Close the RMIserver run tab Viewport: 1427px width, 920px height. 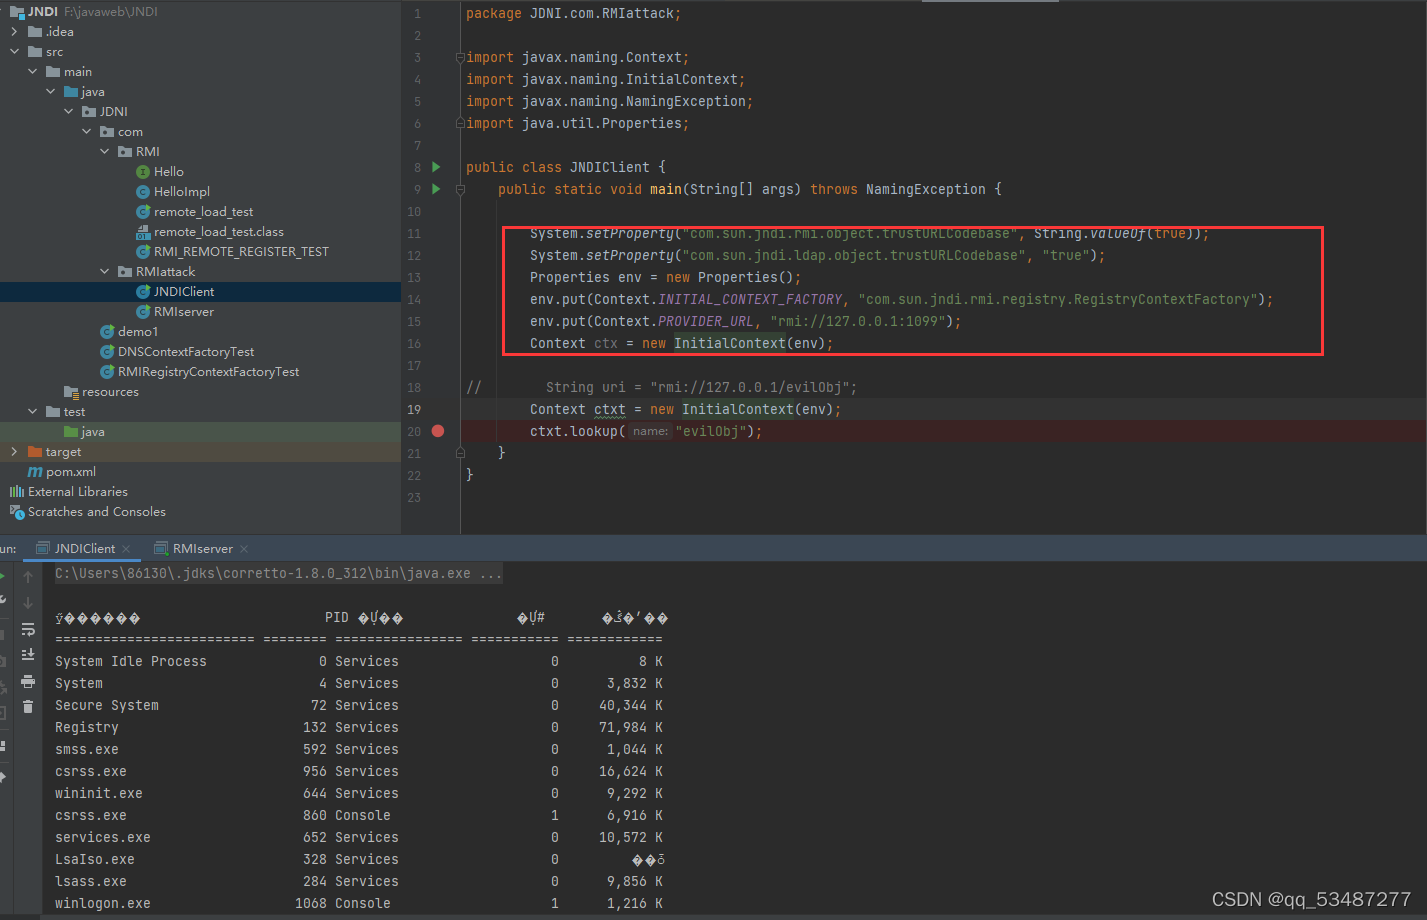[x=244, y=549]
